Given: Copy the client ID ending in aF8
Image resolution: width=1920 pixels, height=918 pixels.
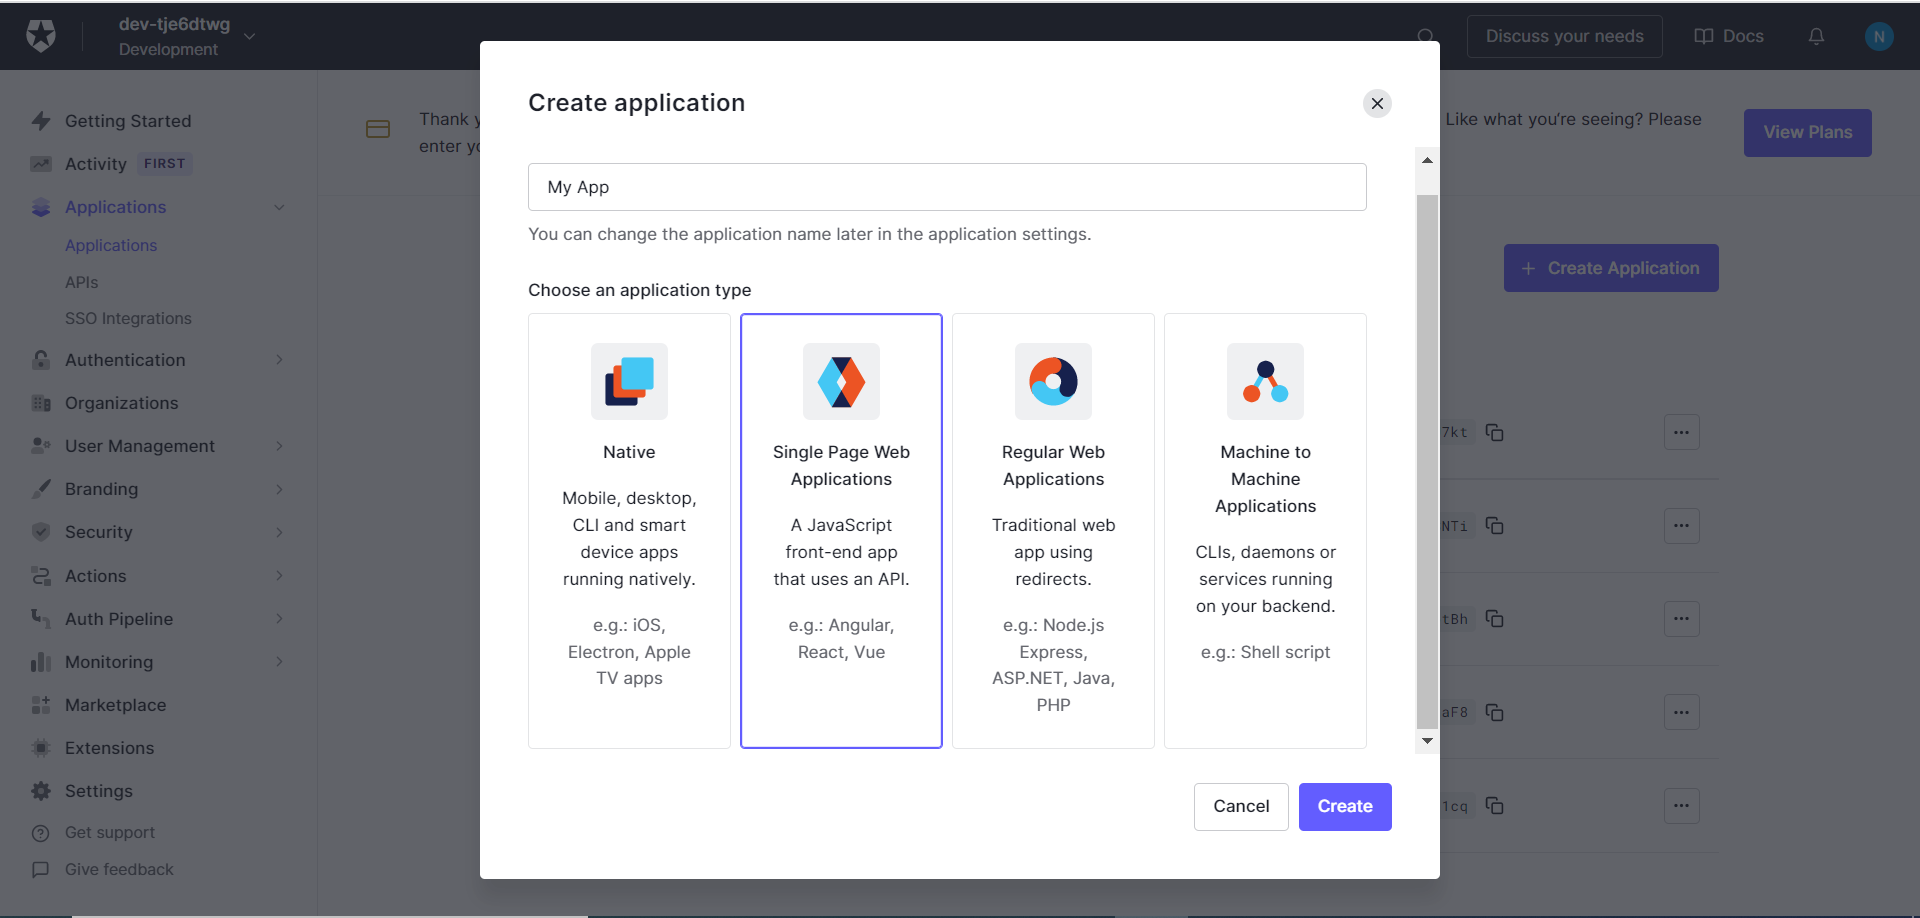Looking at the screenshot, I should (x=1494, y=712).
